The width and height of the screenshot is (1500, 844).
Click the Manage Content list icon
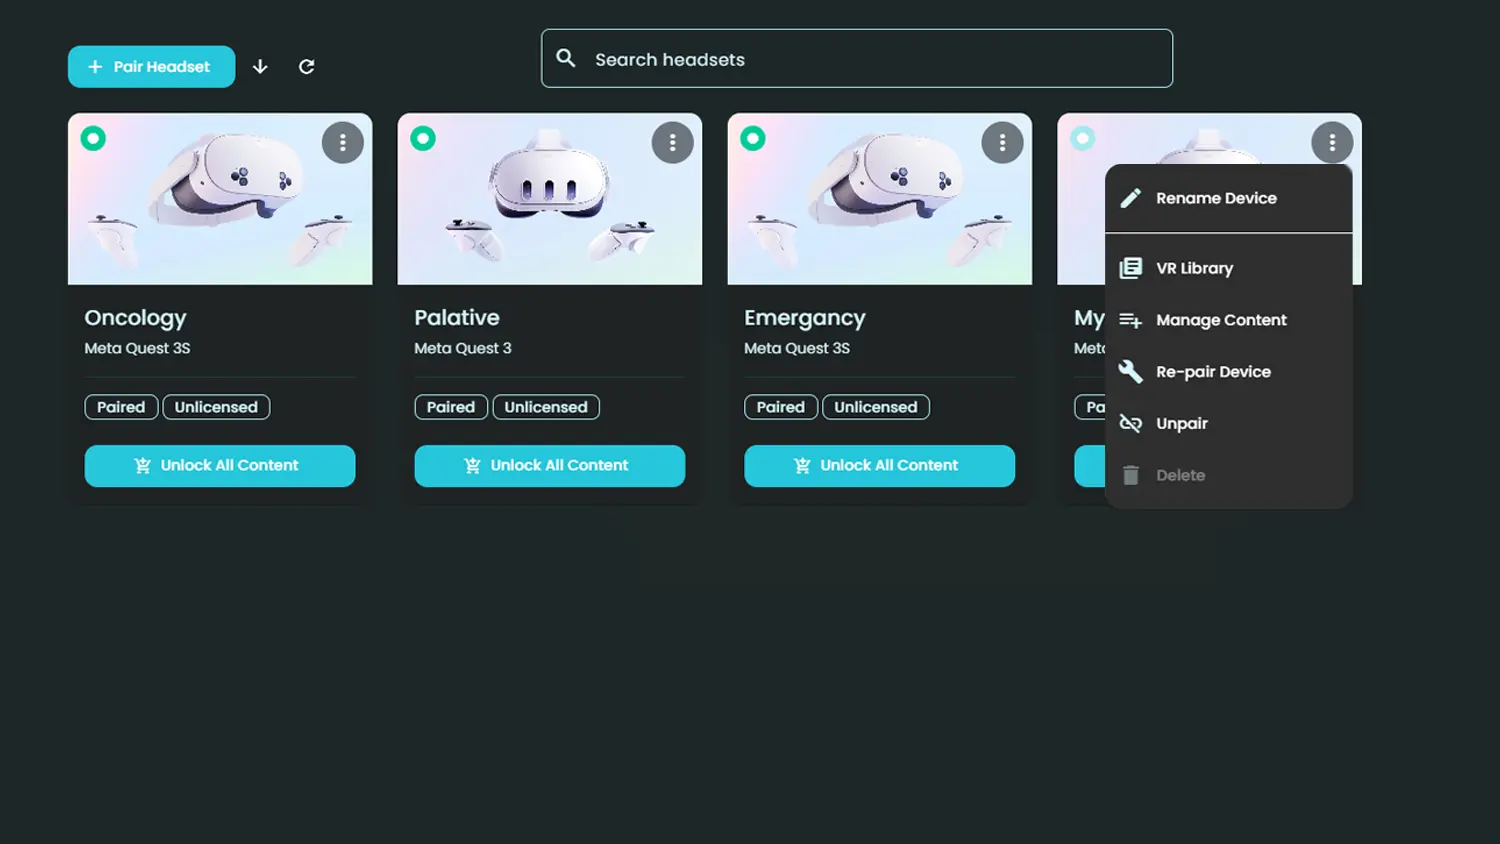1130,320
